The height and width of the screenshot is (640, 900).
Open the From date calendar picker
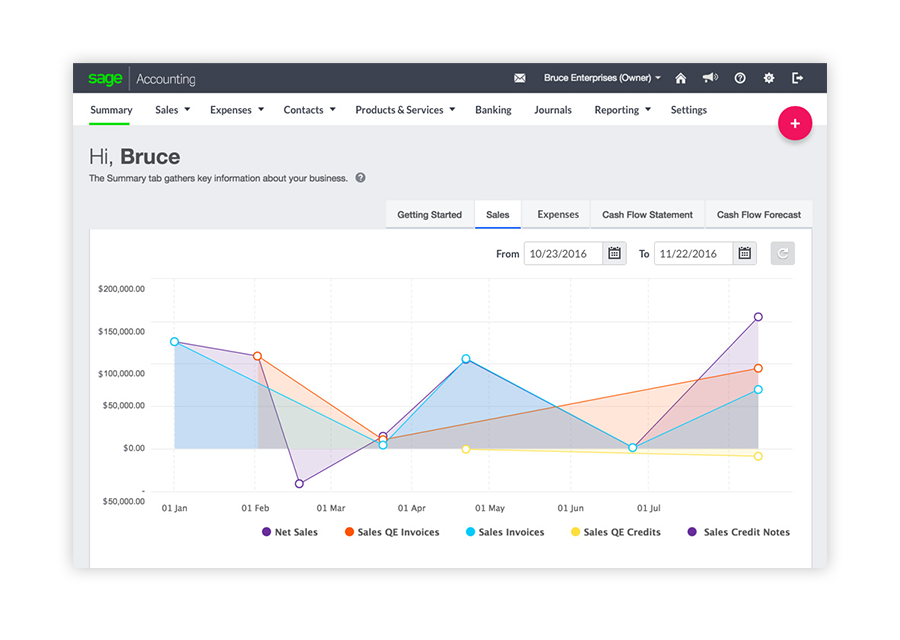pos(614,253)
